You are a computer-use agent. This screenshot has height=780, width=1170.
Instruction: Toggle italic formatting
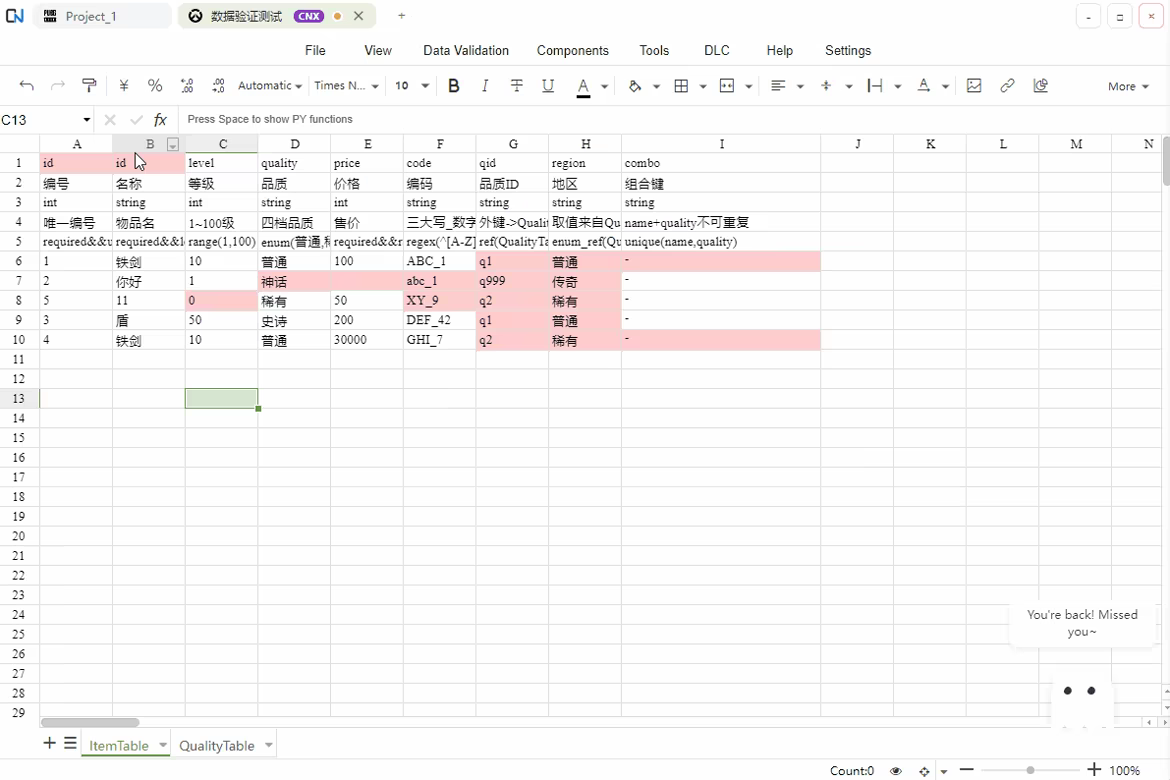(485, 86)
